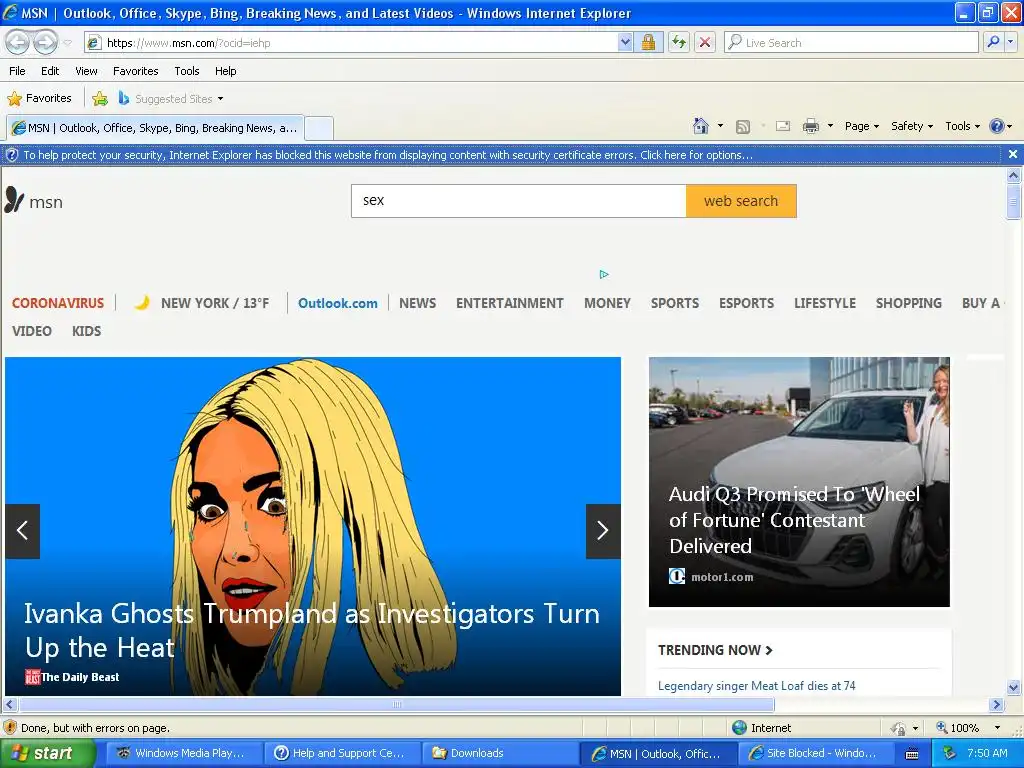
Task: Open the Tools menu in the menu bar
Action: tap(187, 71)
